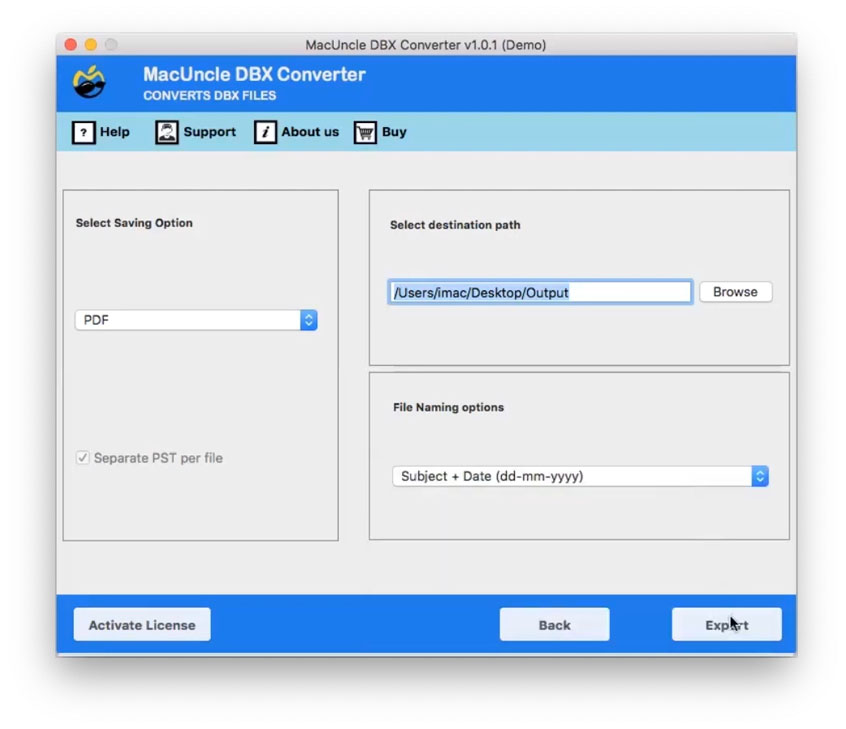
Task: Click the MacUncle DBX Converter logo
Action: (89, 81)
